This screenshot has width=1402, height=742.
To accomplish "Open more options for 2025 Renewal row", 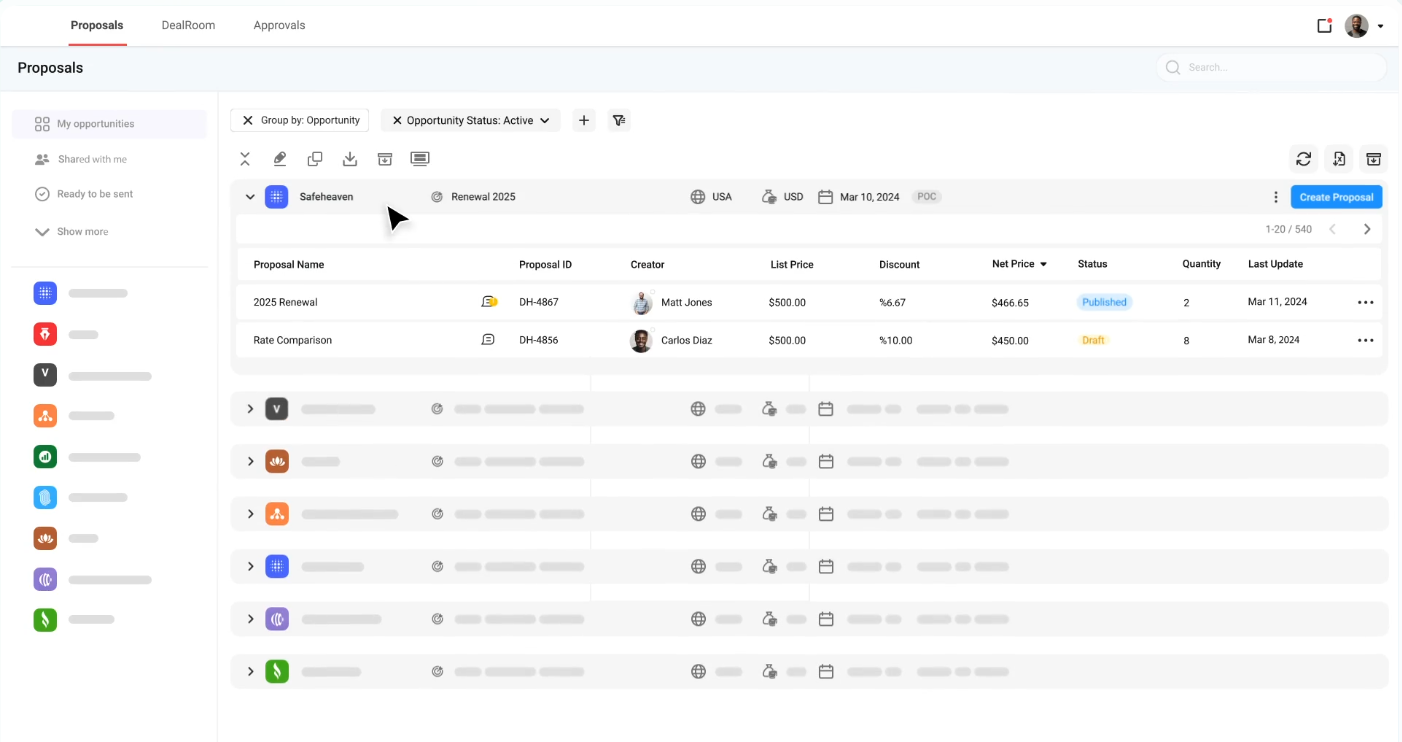I will point(1365,302).
